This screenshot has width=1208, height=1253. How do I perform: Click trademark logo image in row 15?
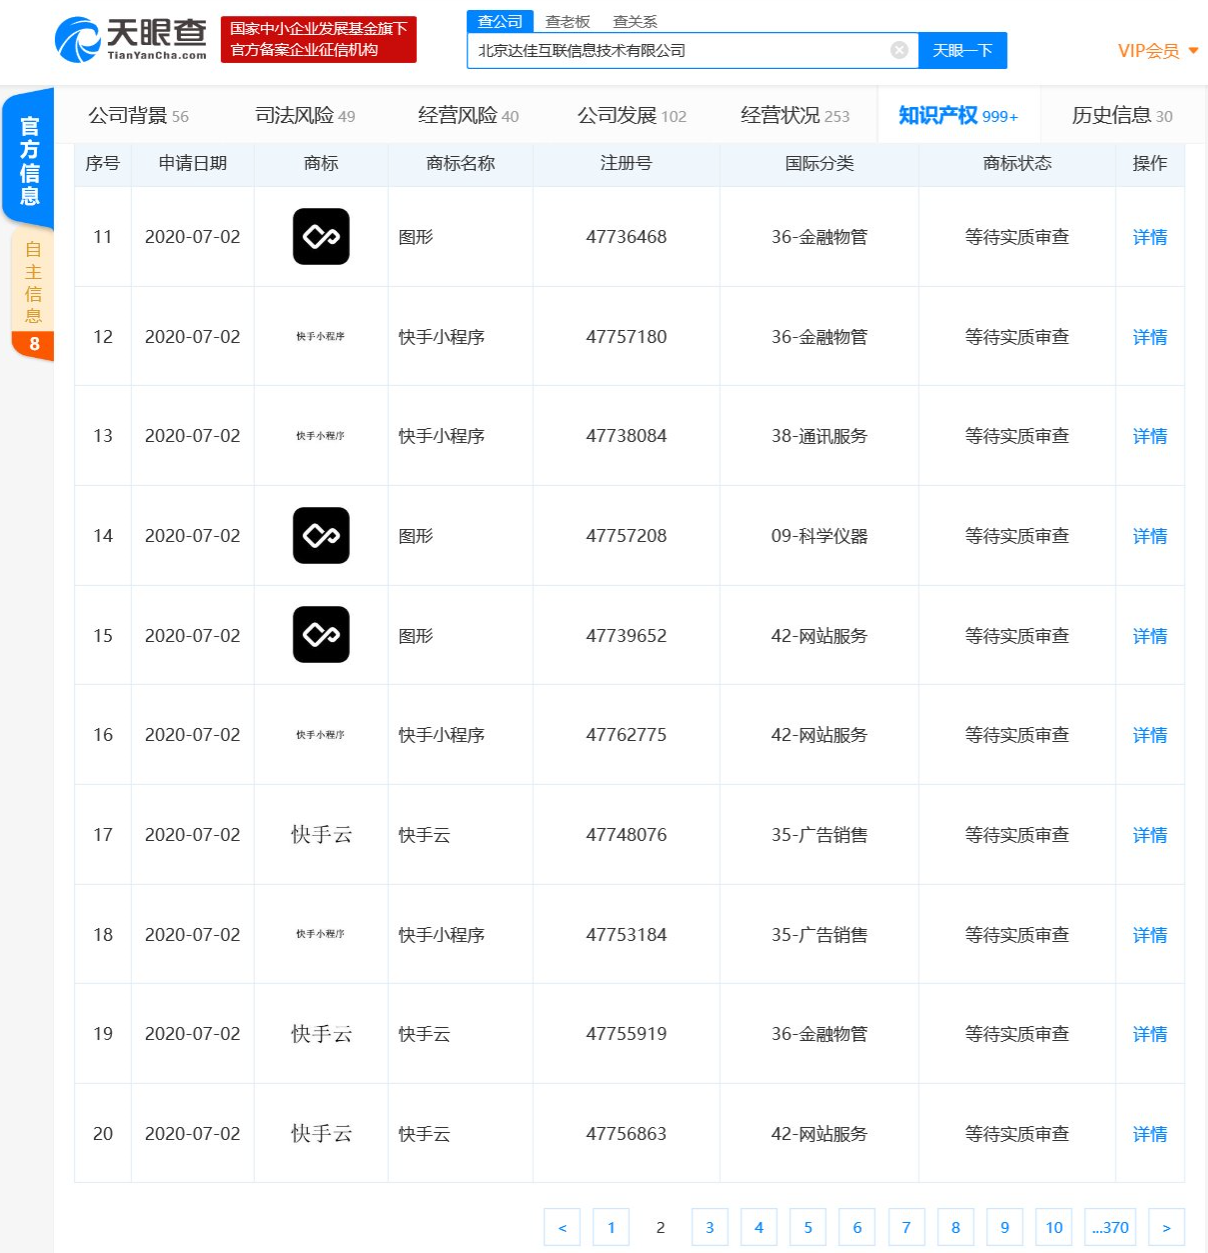tap(321, 635)
